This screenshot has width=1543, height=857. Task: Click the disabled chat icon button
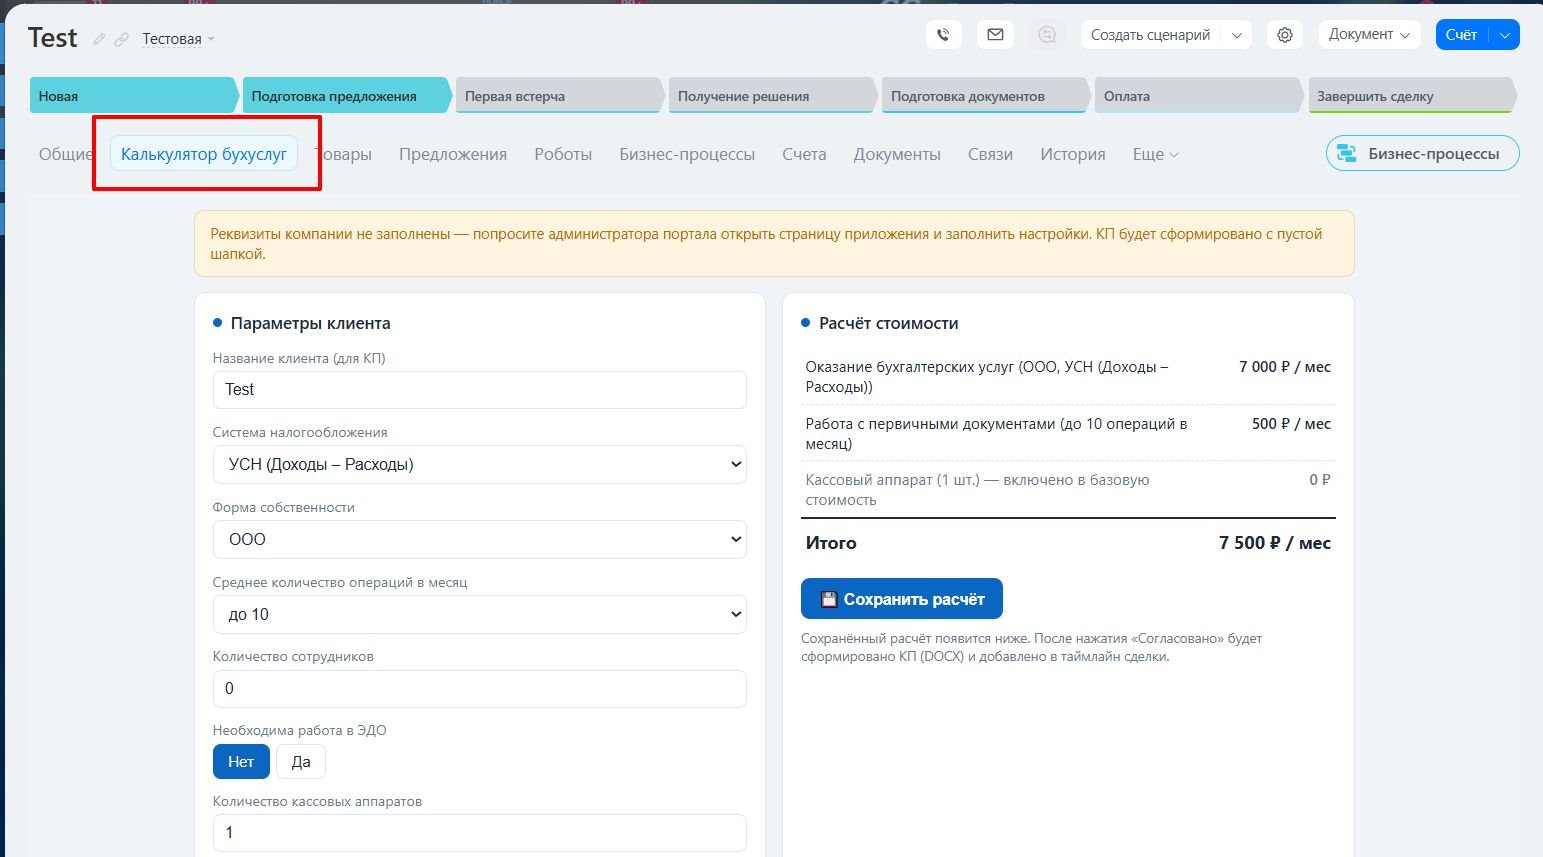[1047, 35]
